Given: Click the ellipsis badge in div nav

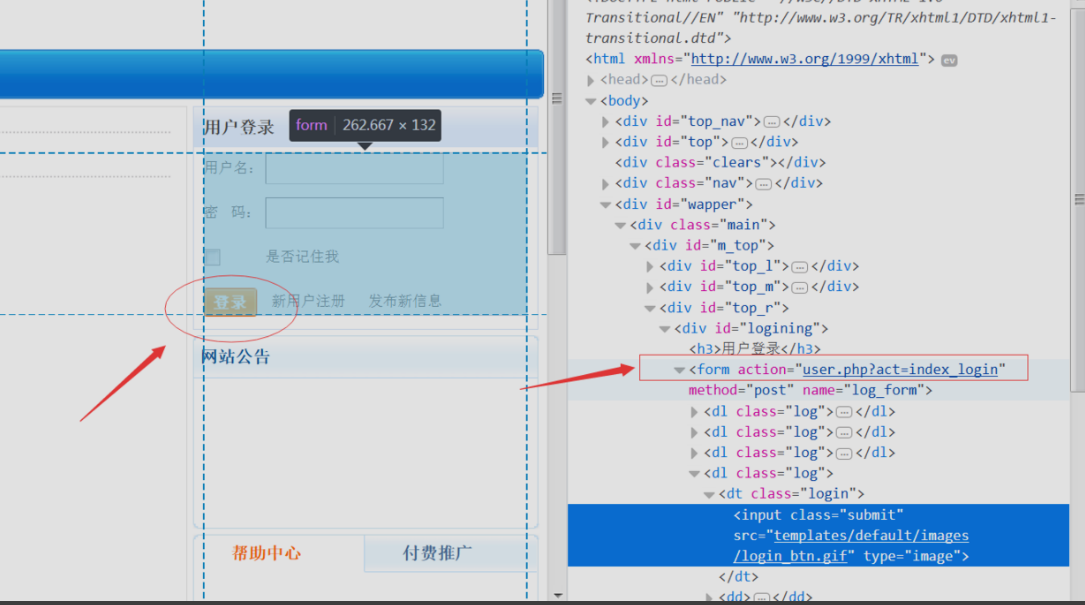Looking at the screenshot, I should click(x=764, y=184).
